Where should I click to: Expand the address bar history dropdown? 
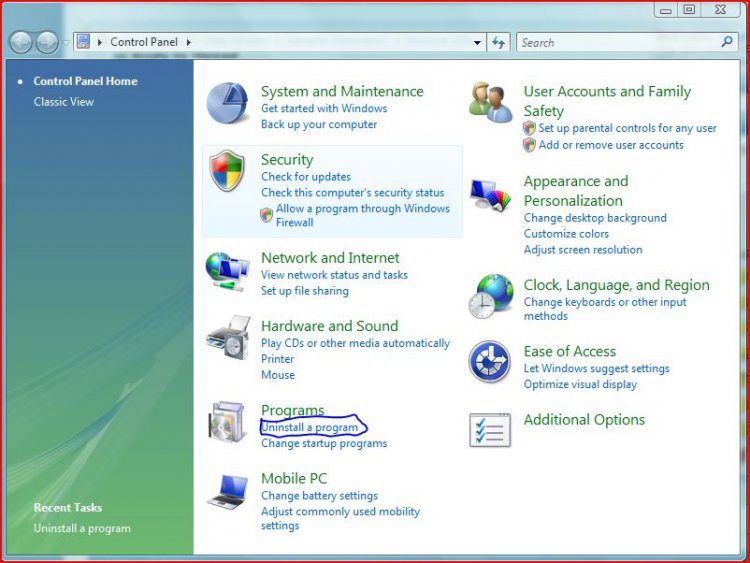tap(477, 43)
